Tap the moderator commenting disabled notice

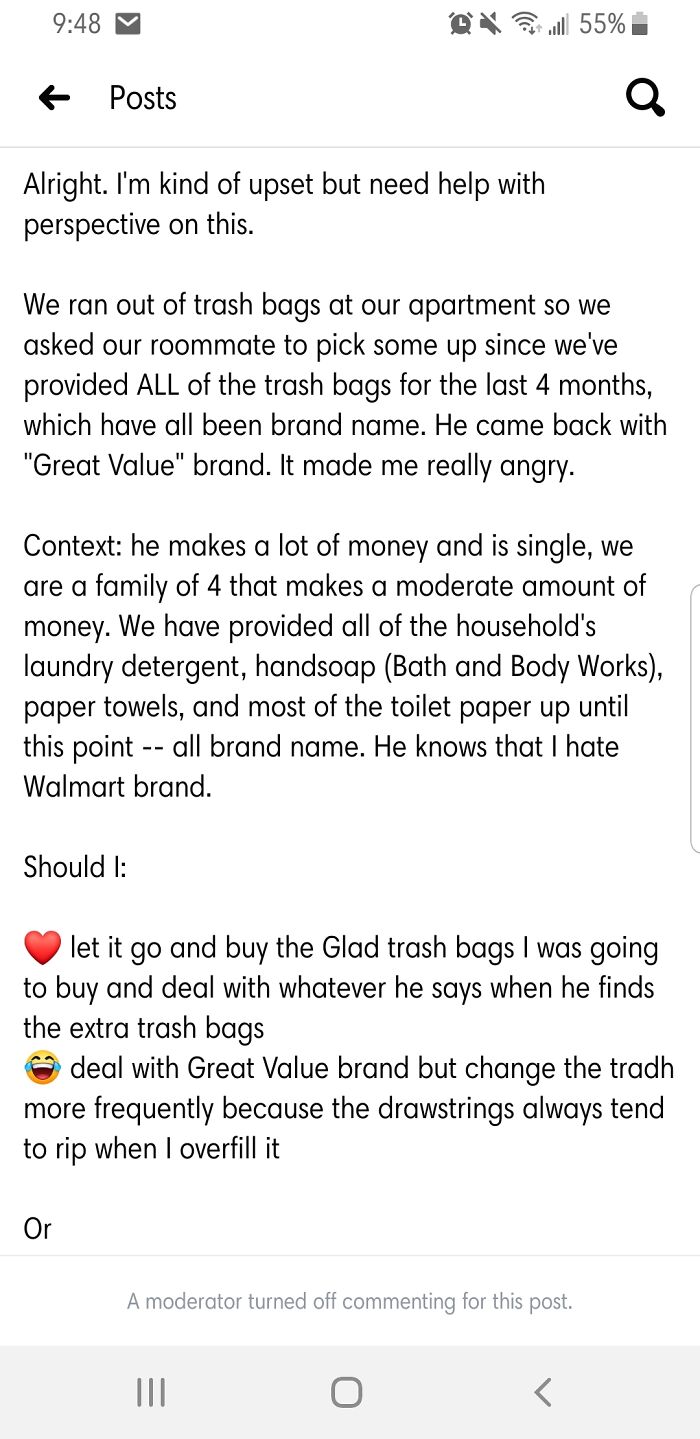pos(350,1301)
